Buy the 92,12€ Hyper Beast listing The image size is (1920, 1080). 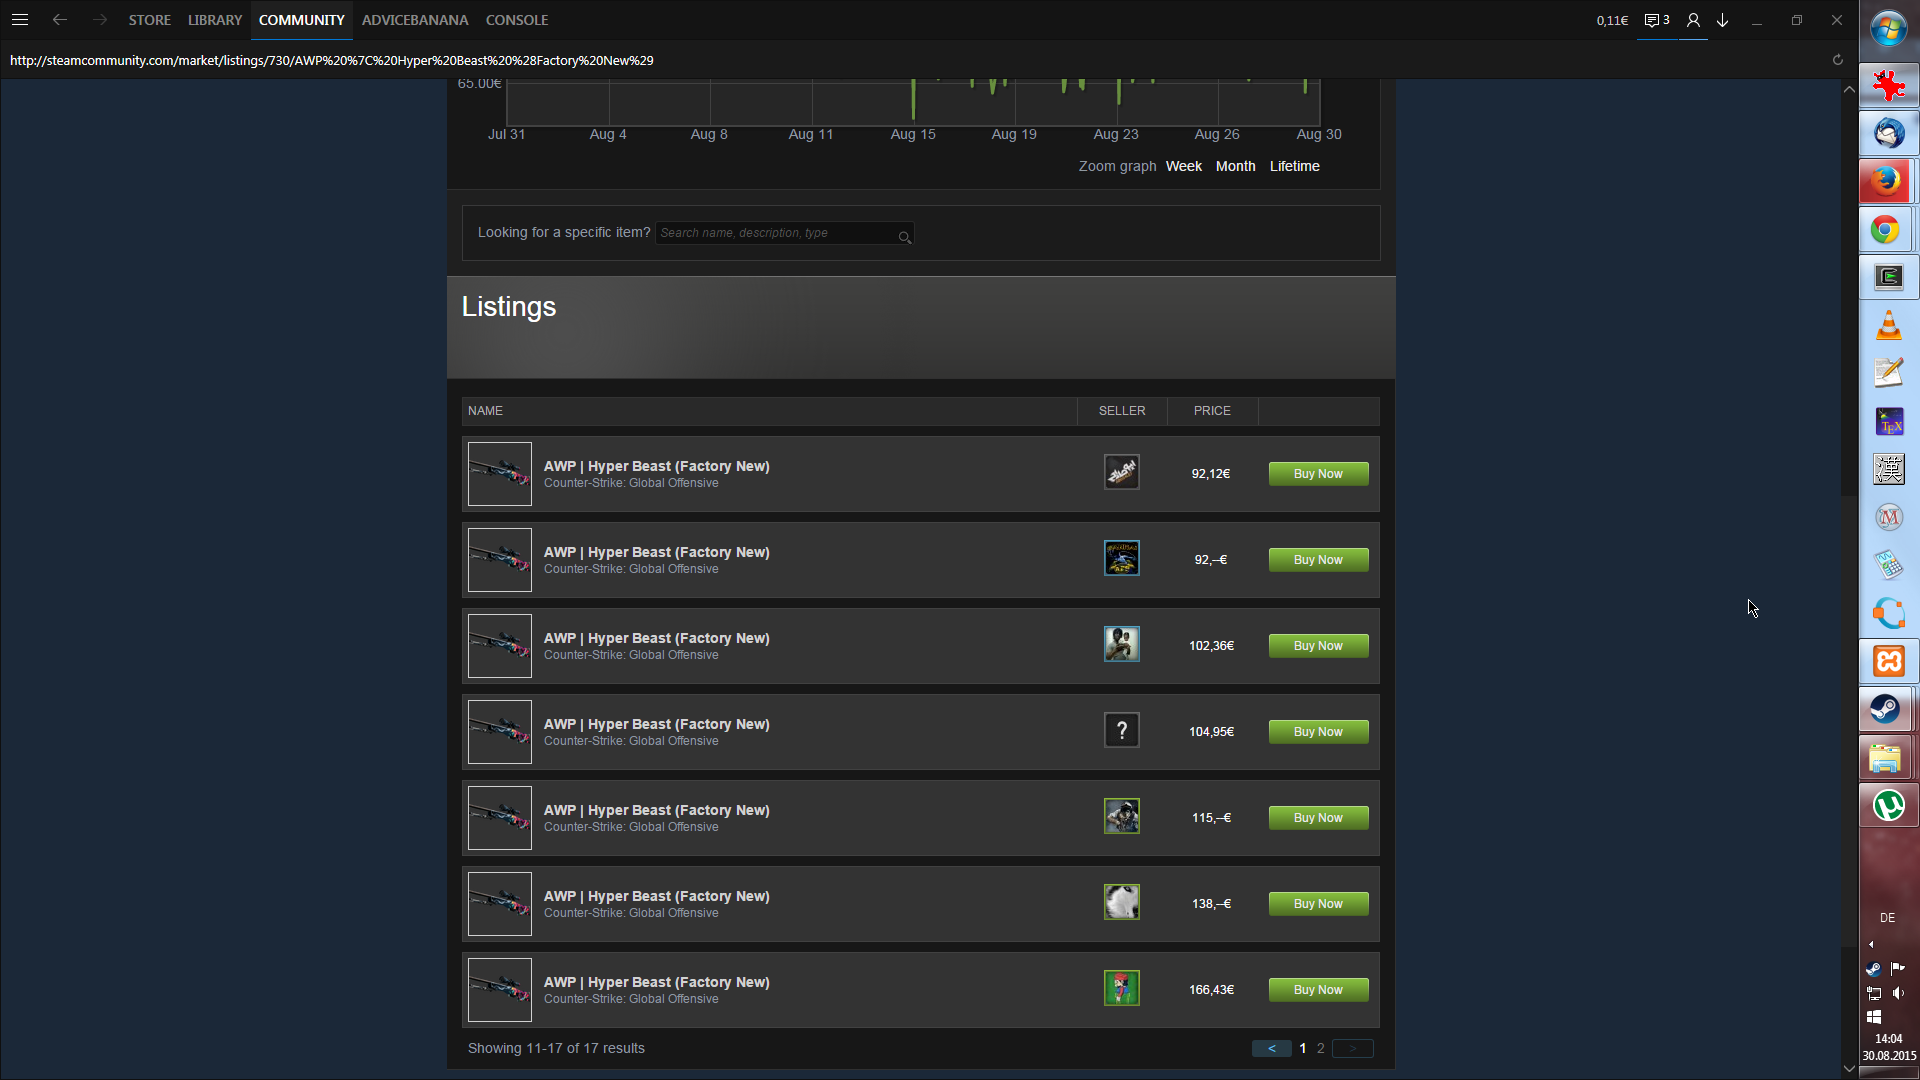(1318, 474)
